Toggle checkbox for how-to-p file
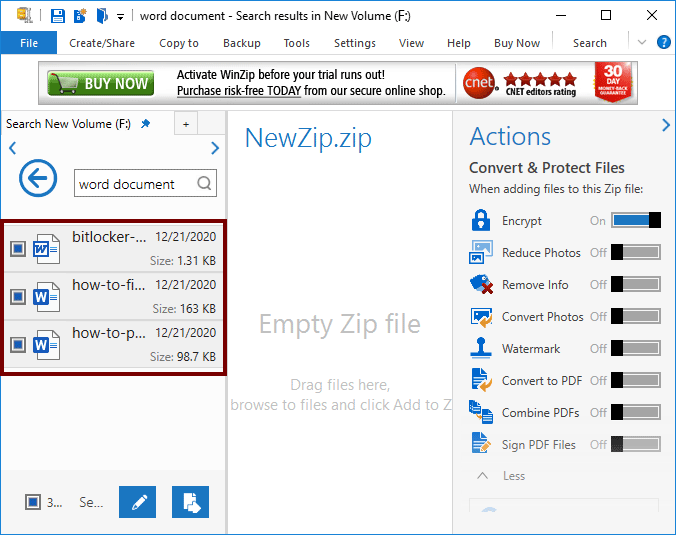Image resolution: width=676 pixels, height=535 pixels. [18, 344]
